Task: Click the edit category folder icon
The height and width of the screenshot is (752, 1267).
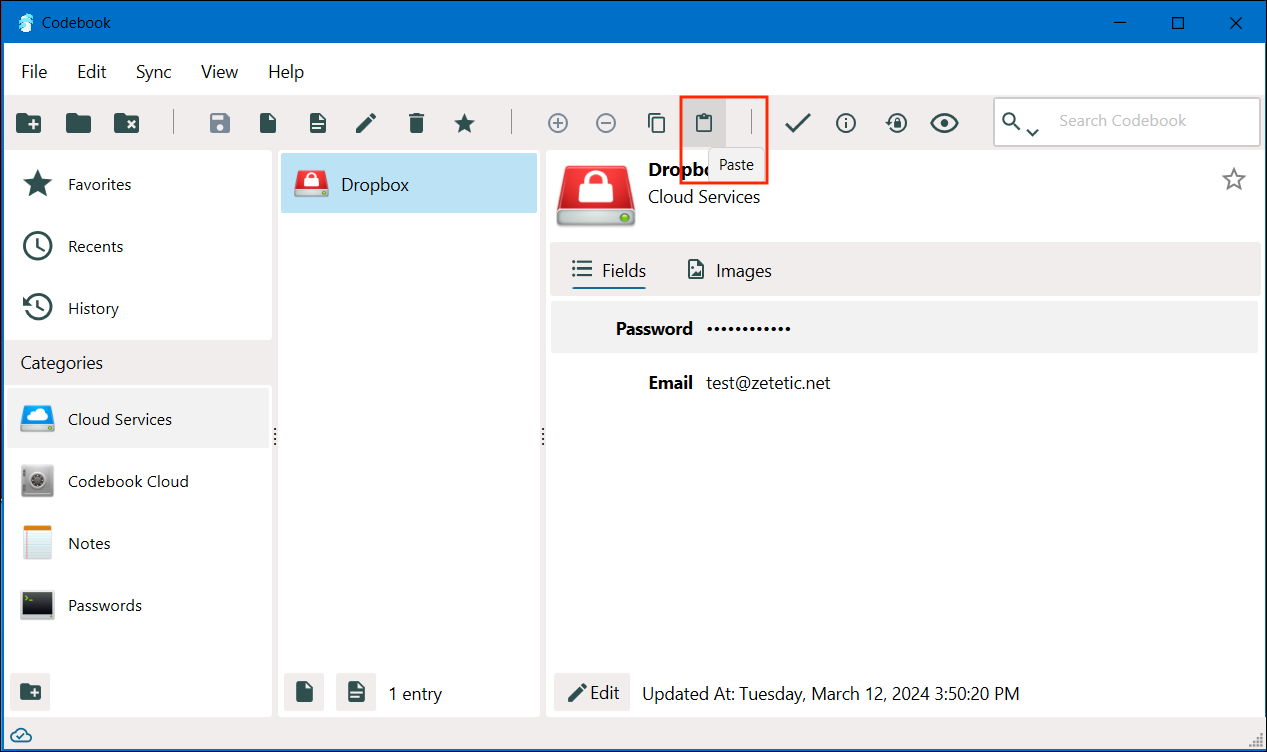Action: [78, 123]
